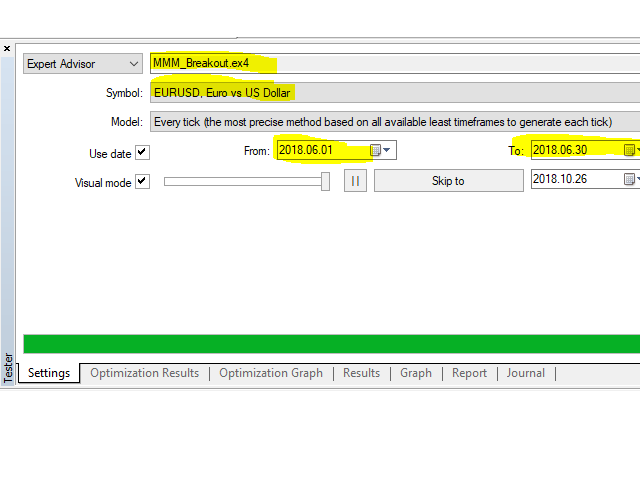Click the To date calendar icon
This screenshot has height=480, width=640.
[629, 151]
